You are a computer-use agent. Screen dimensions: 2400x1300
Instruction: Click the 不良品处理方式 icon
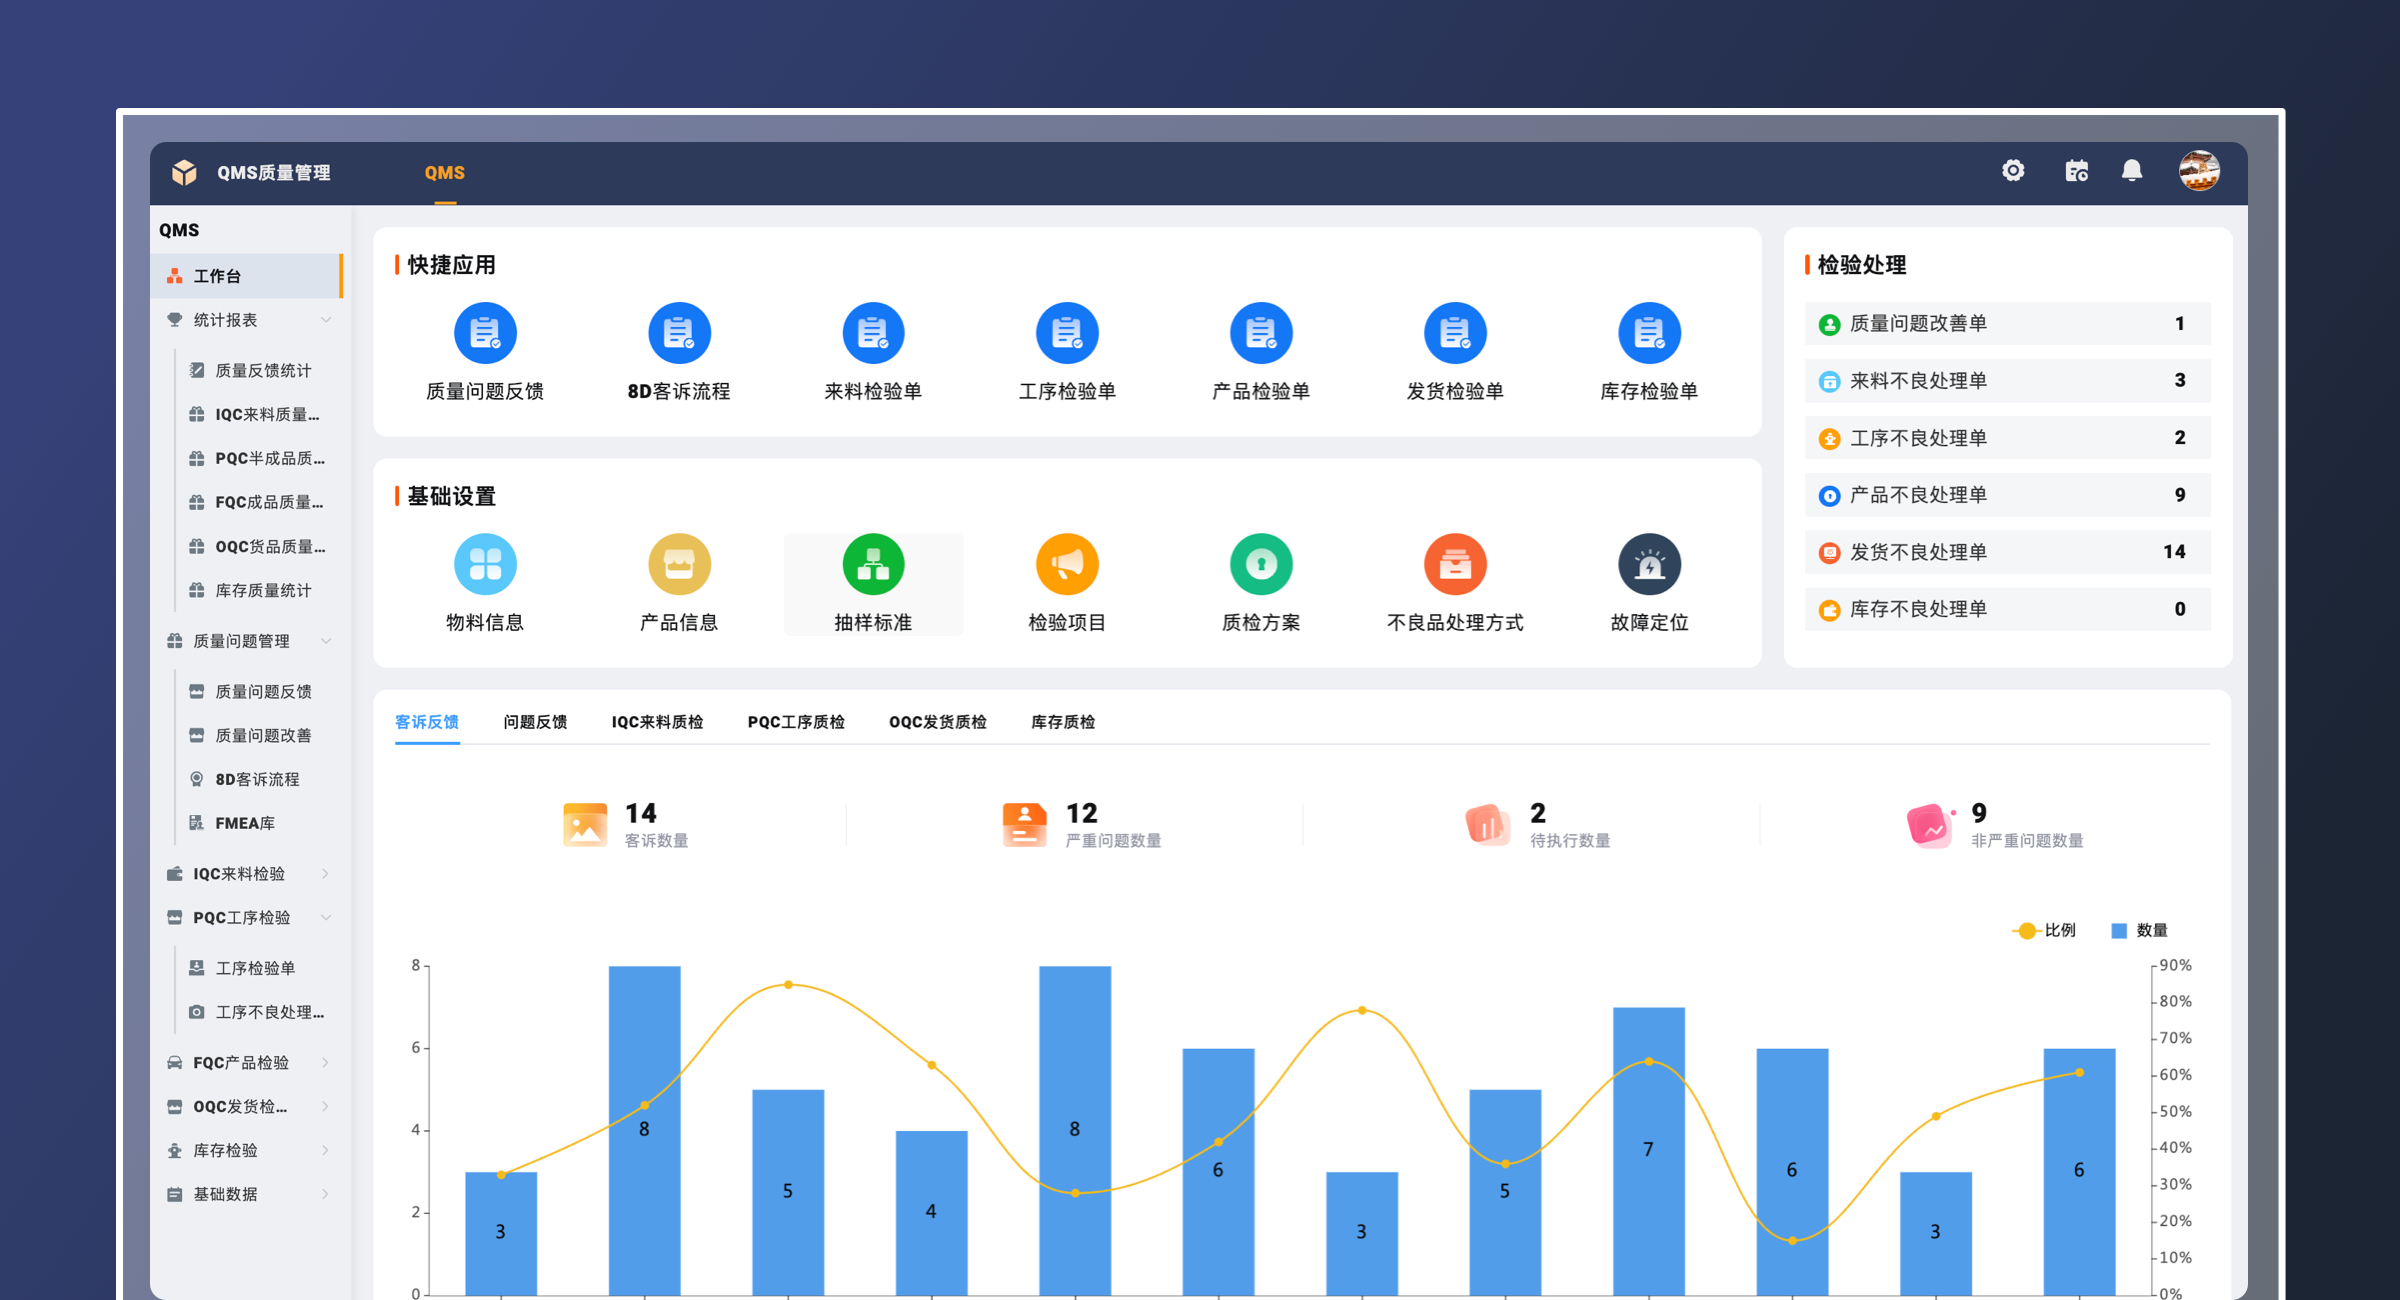coord(1455,564)
